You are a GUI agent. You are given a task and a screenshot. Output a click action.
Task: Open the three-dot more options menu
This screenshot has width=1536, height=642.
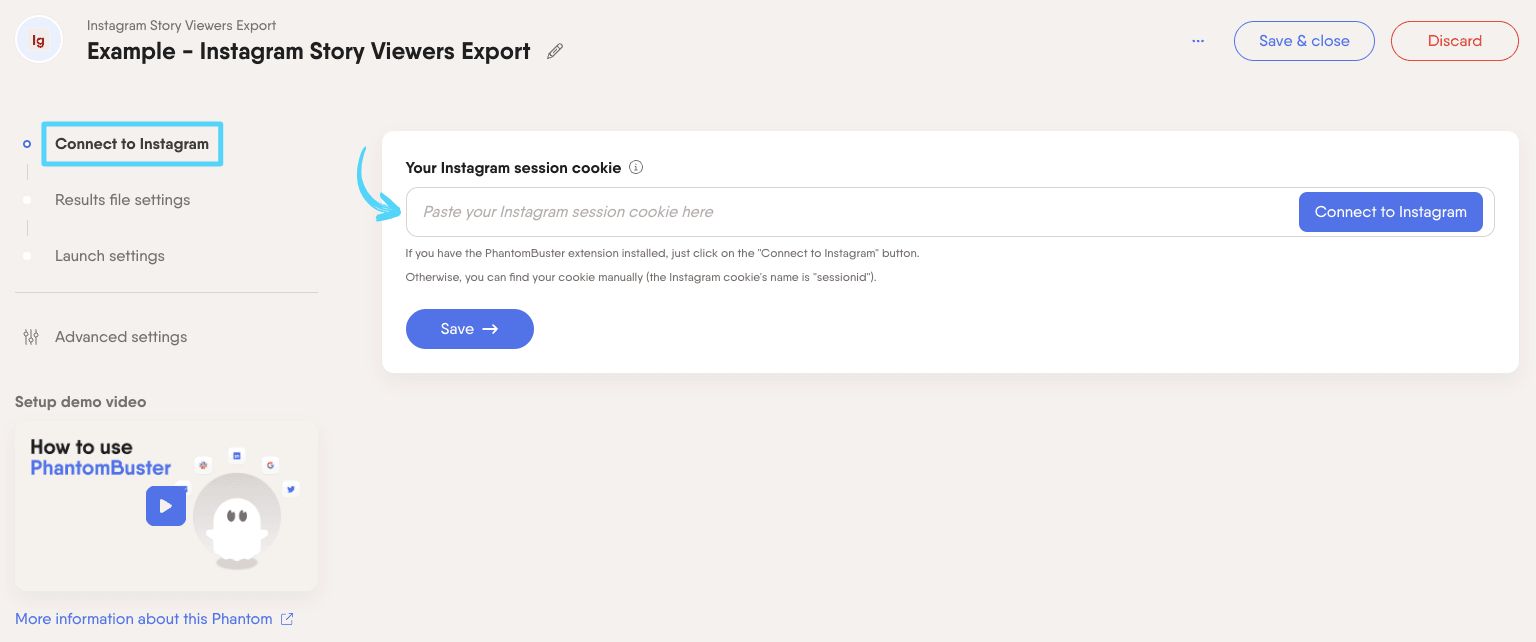pos(1198,41)
